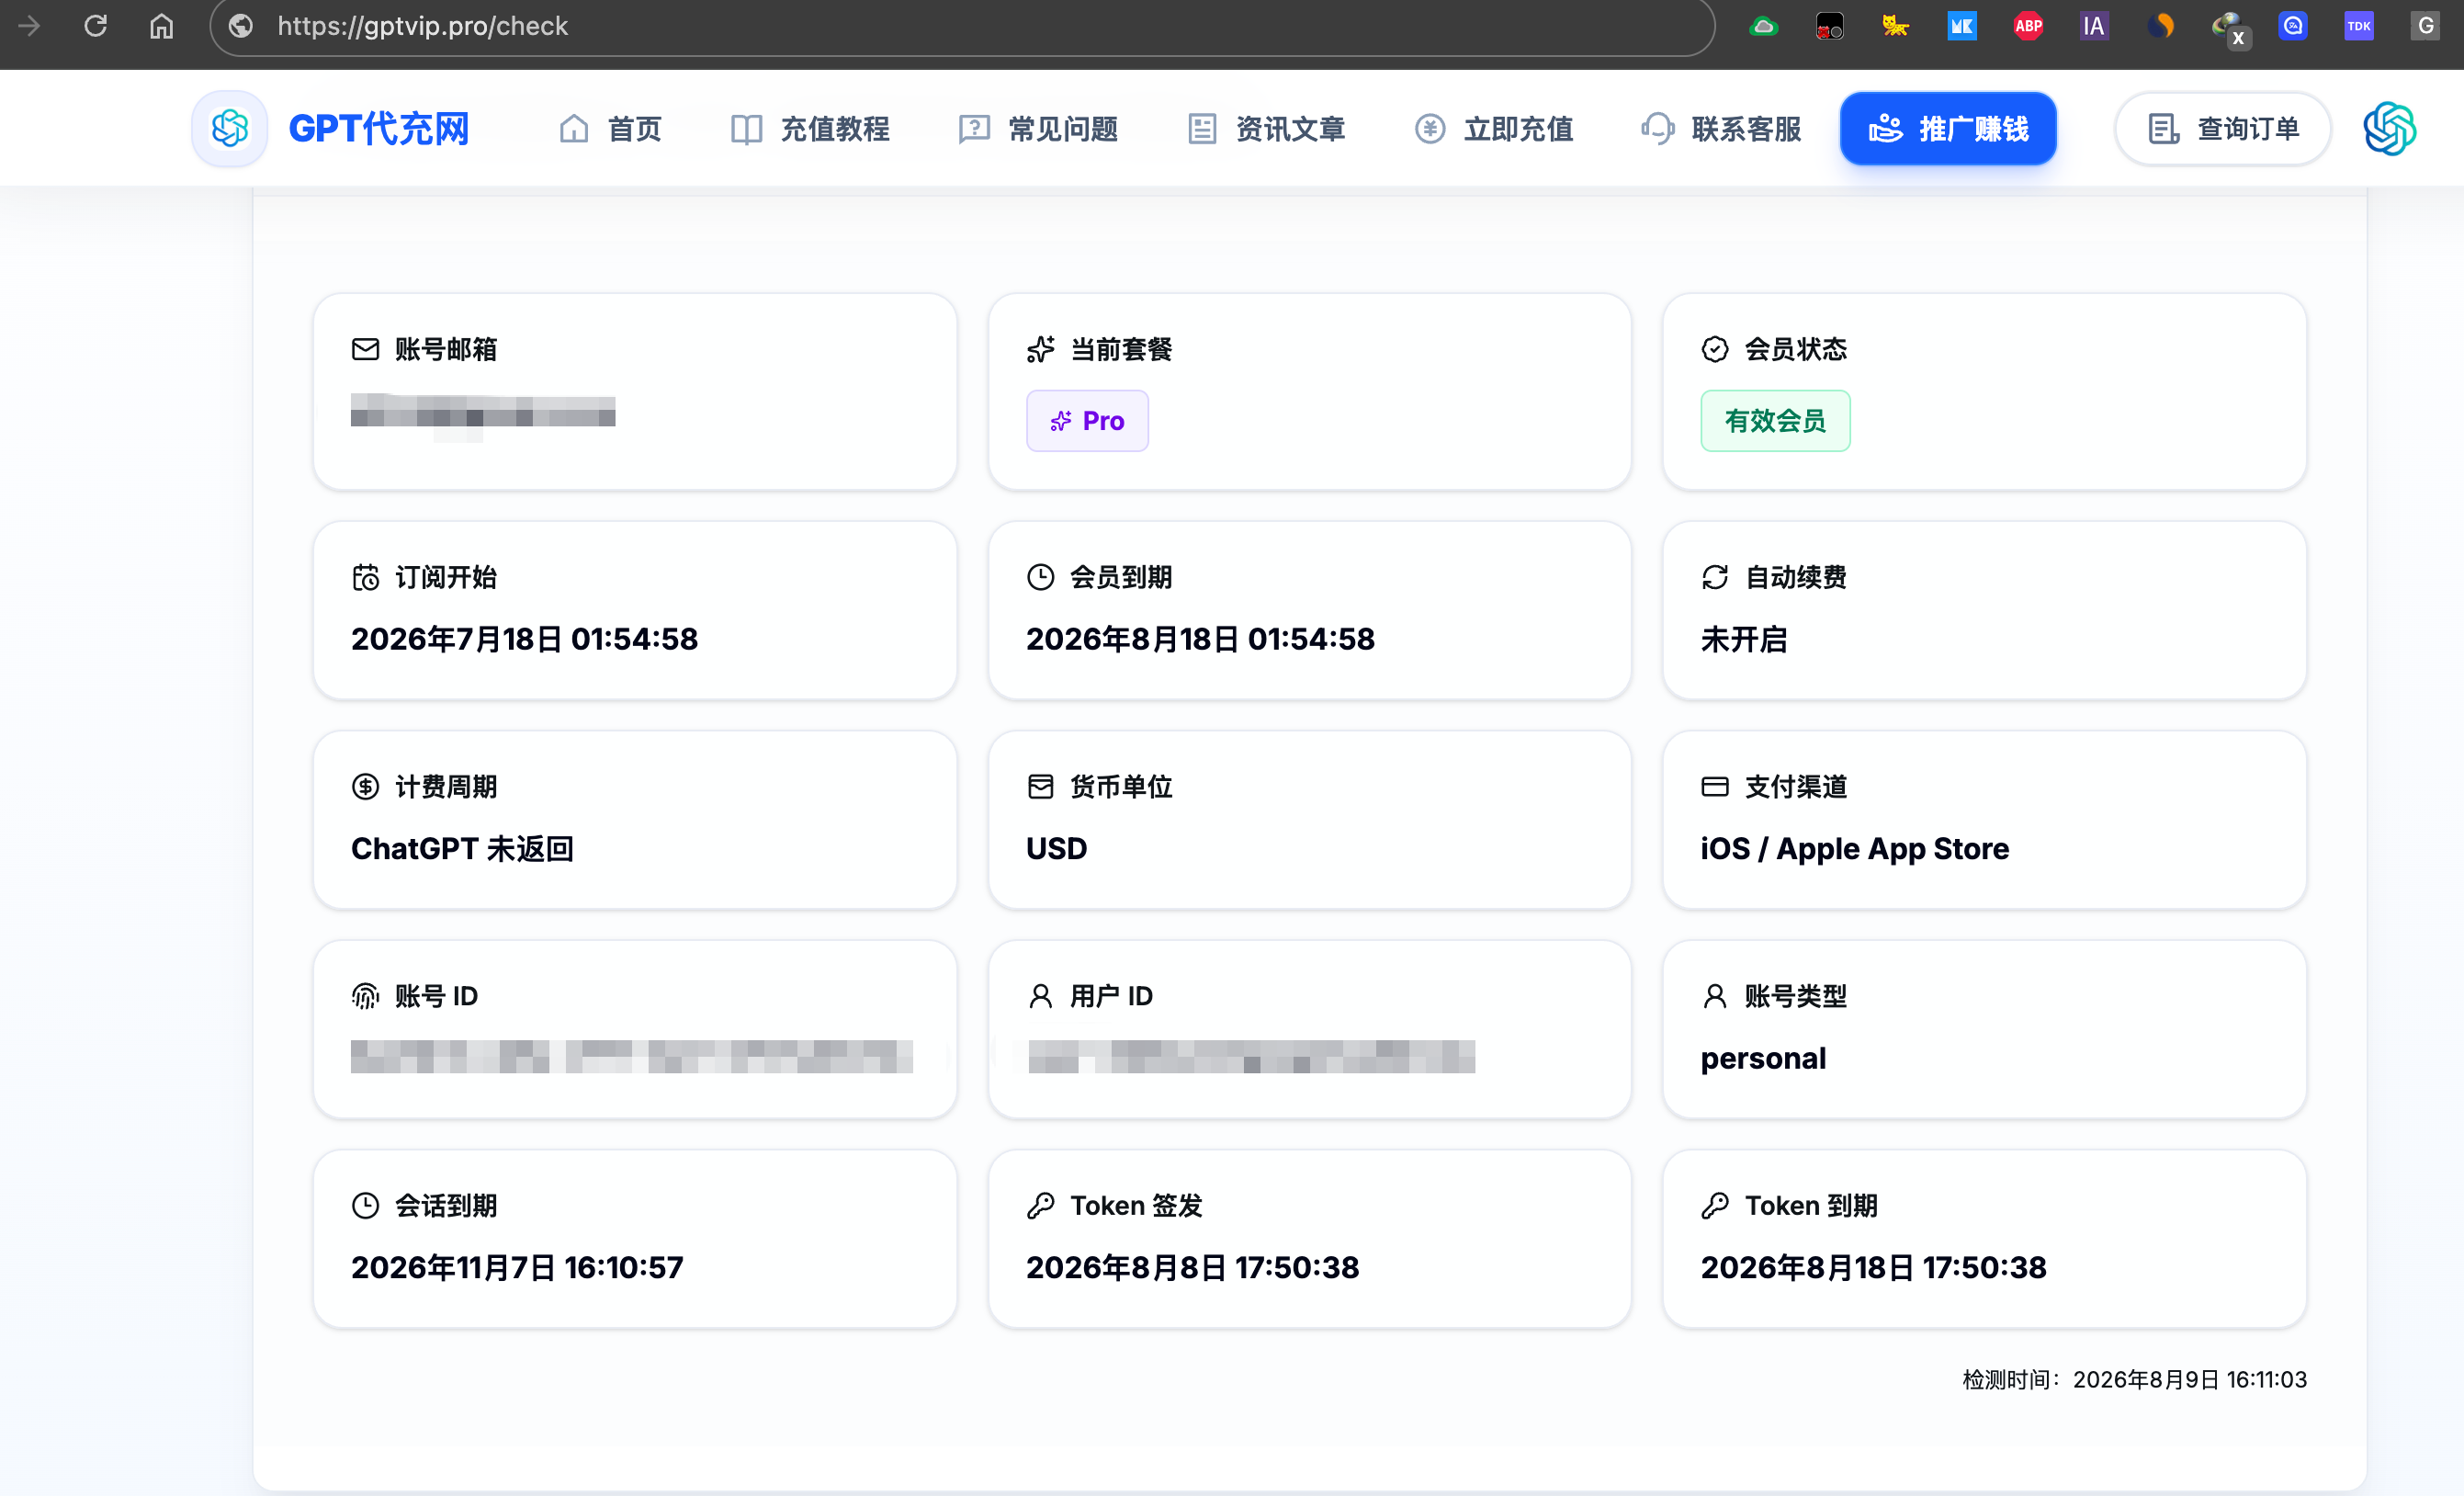Click the person icon beside 用户 ID
Screen dimensions: 2464x1496
point(1040,996)
